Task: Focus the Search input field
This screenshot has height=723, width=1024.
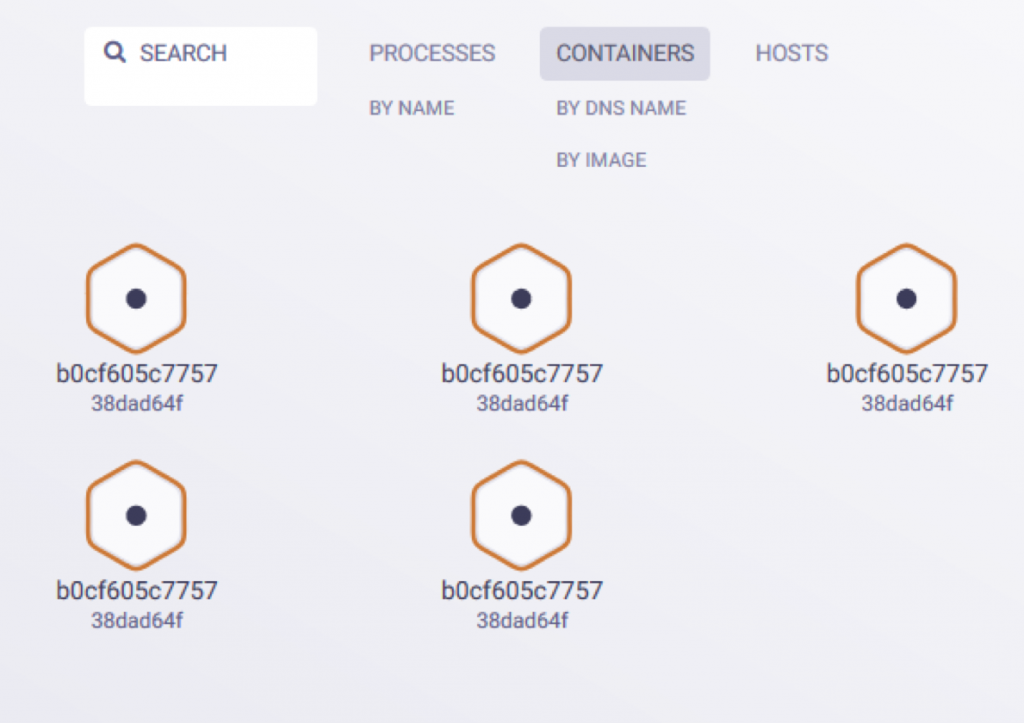Action: pyautogui.click(x=200, y=66)
